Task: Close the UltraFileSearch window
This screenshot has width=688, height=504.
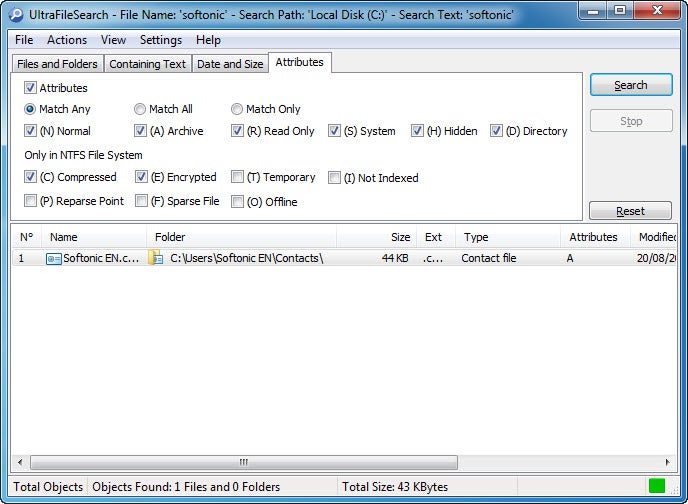Action: (657, 11)
